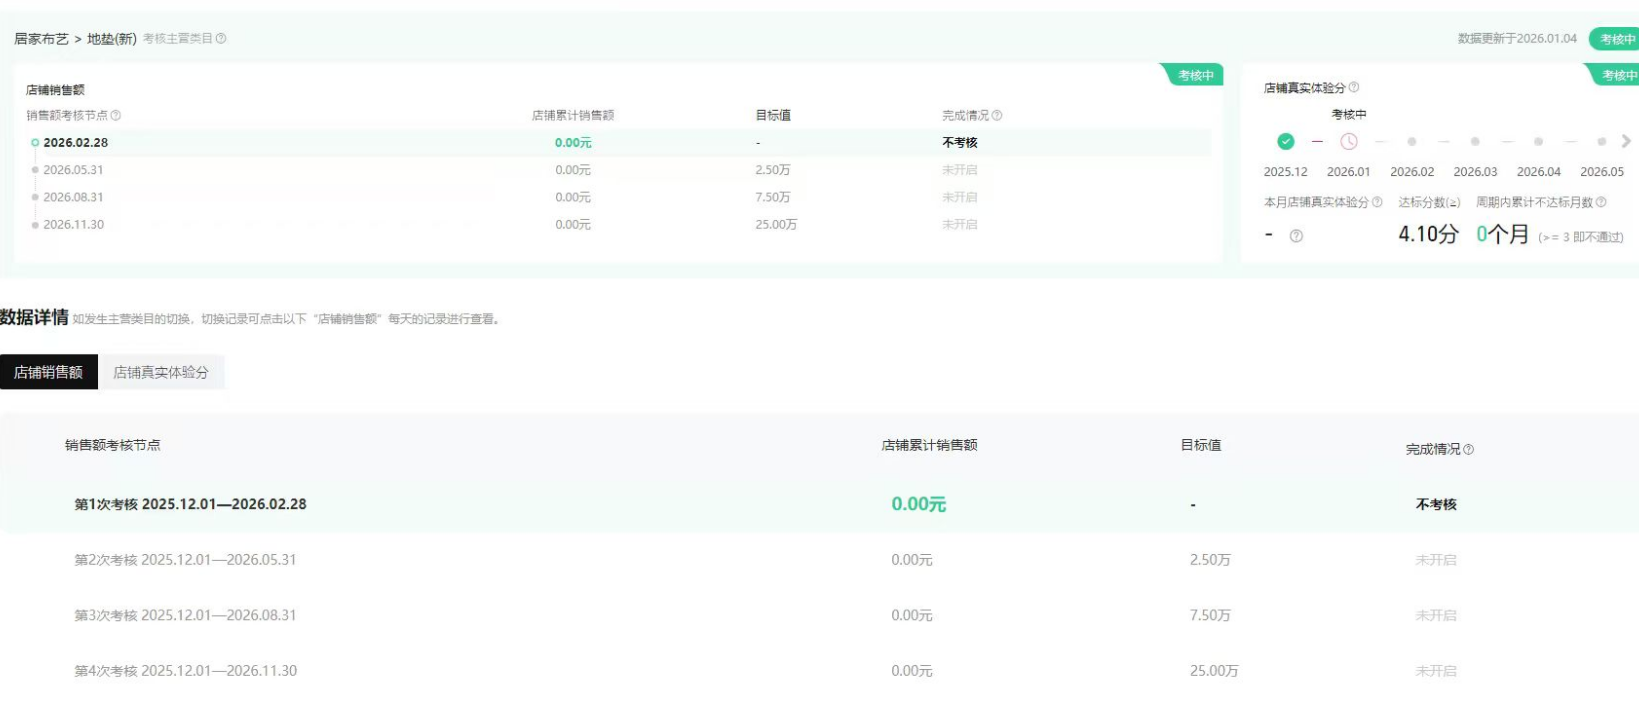Click help icon beside 周期内累计不达标月数
The width and height of the screenshot is (1639, 702).
1601,203
